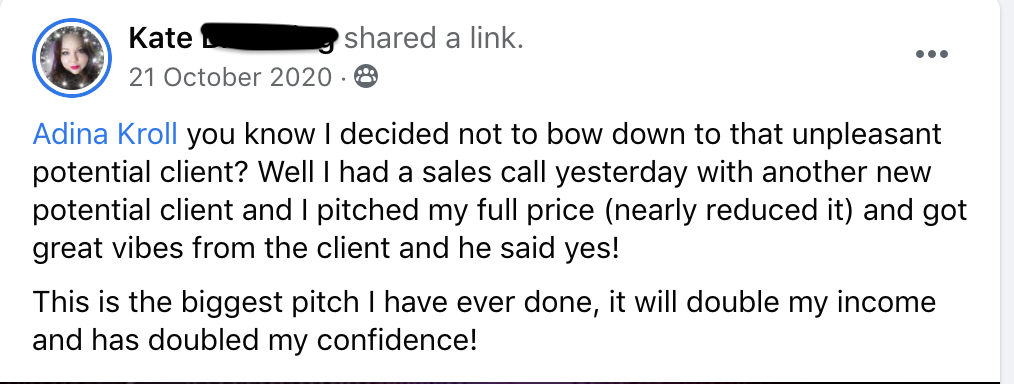Click the blue story ring around avatar
The width and height of the screenshot is (1014, 384).
point(72,58)
